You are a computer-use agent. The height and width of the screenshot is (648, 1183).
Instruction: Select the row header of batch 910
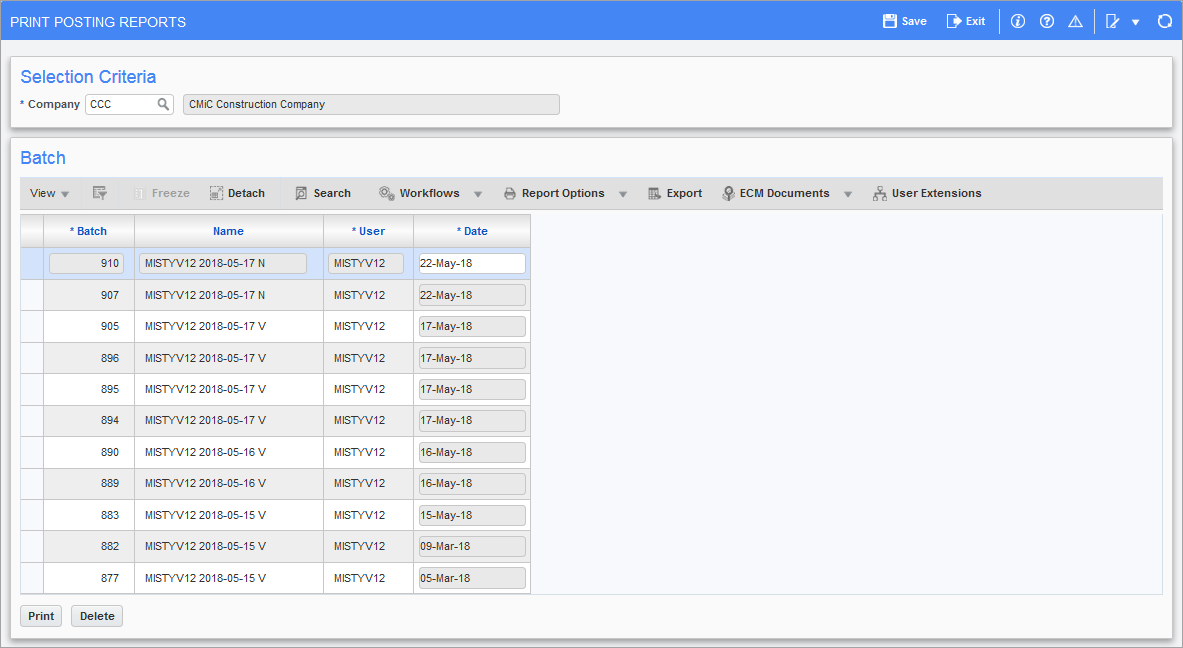[32, 263]
